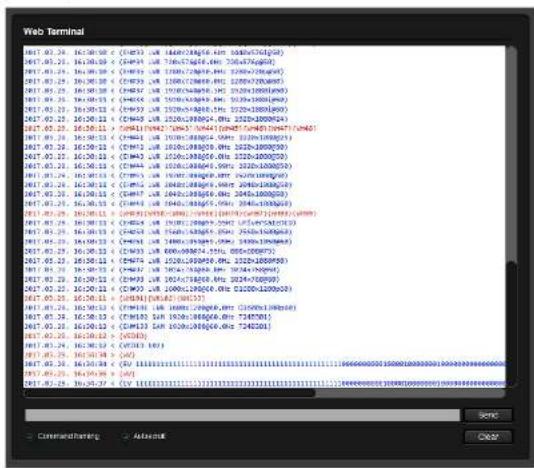
Task: Select the blue "(VIDEO" response line
Action: point(94,345)
